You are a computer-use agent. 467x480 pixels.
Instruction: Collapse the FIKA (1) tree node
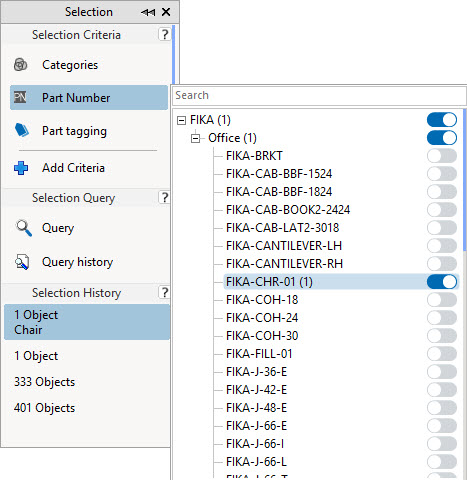coord(181,120)
